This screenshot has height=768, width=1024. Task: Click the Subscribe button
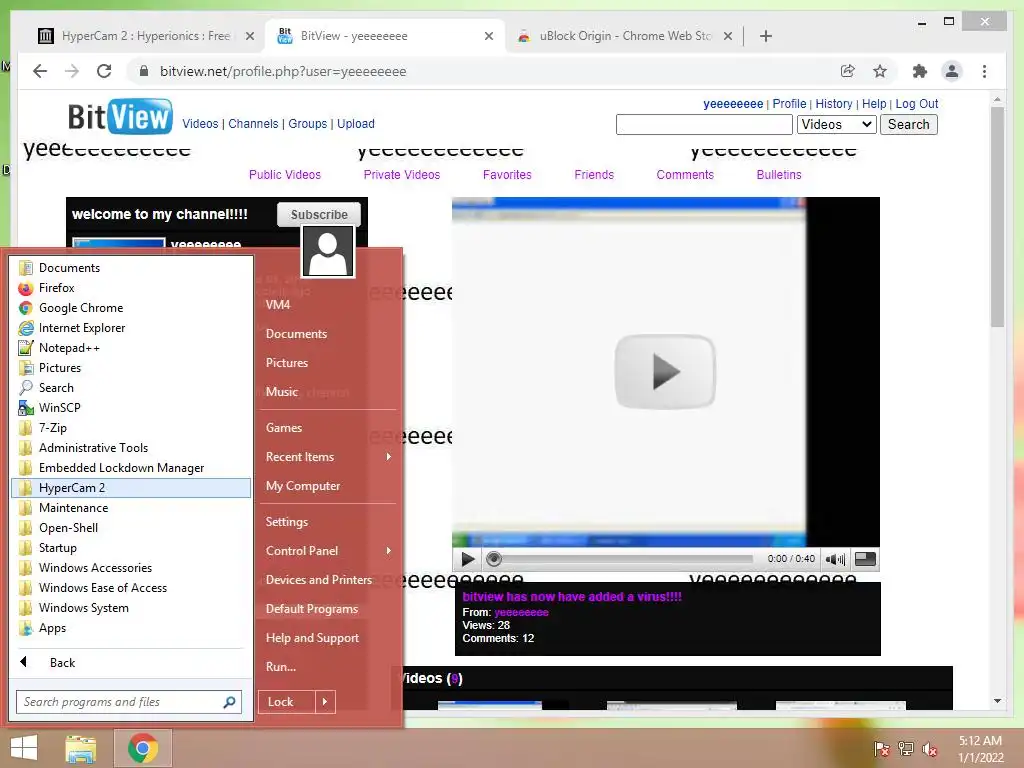click(x=319, y=215)
